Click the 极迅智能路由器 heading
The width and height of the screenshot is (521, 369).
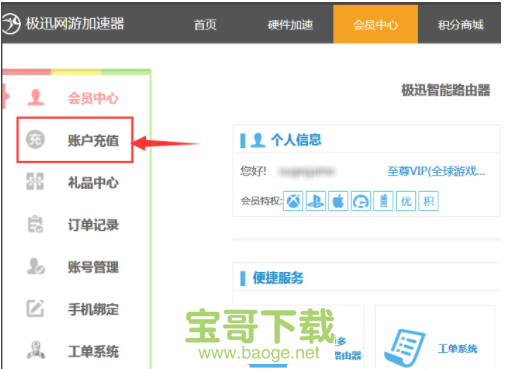click(446, 90)
